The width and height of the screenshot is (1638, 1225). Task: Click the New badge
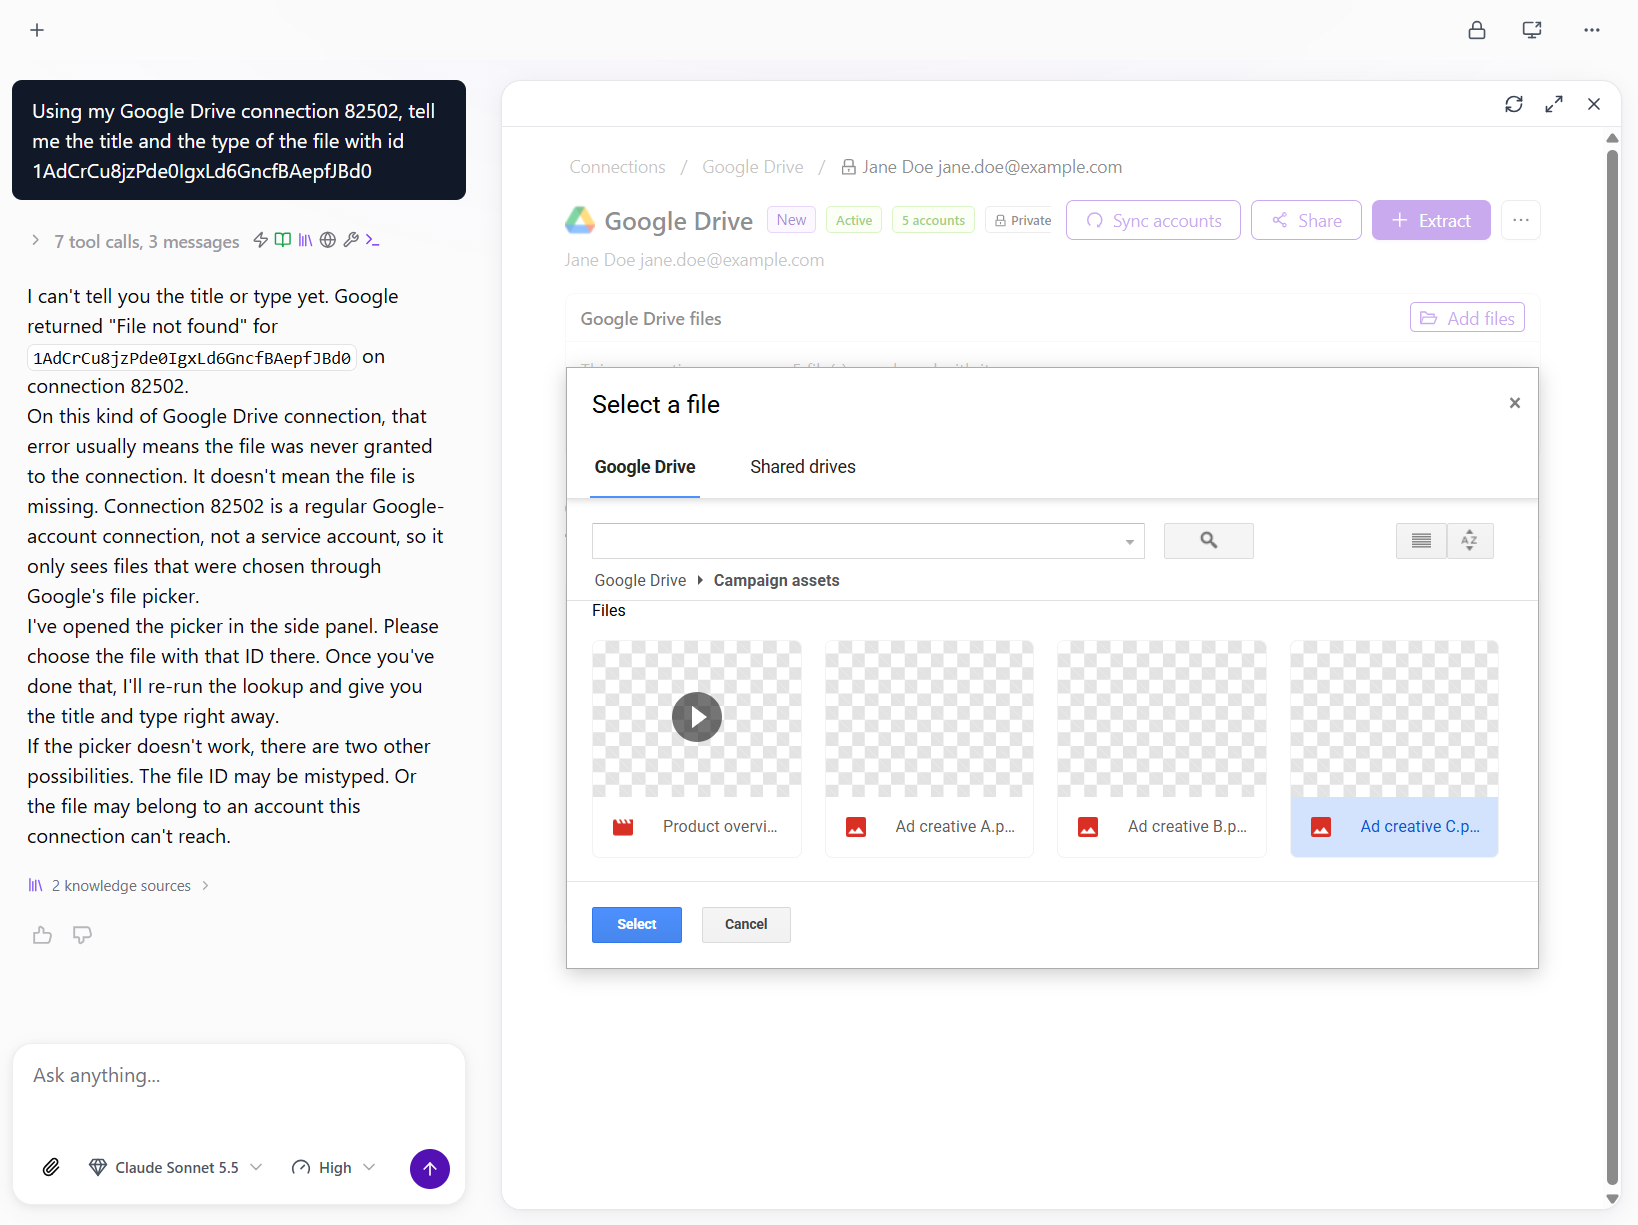[x=791, y=220]
